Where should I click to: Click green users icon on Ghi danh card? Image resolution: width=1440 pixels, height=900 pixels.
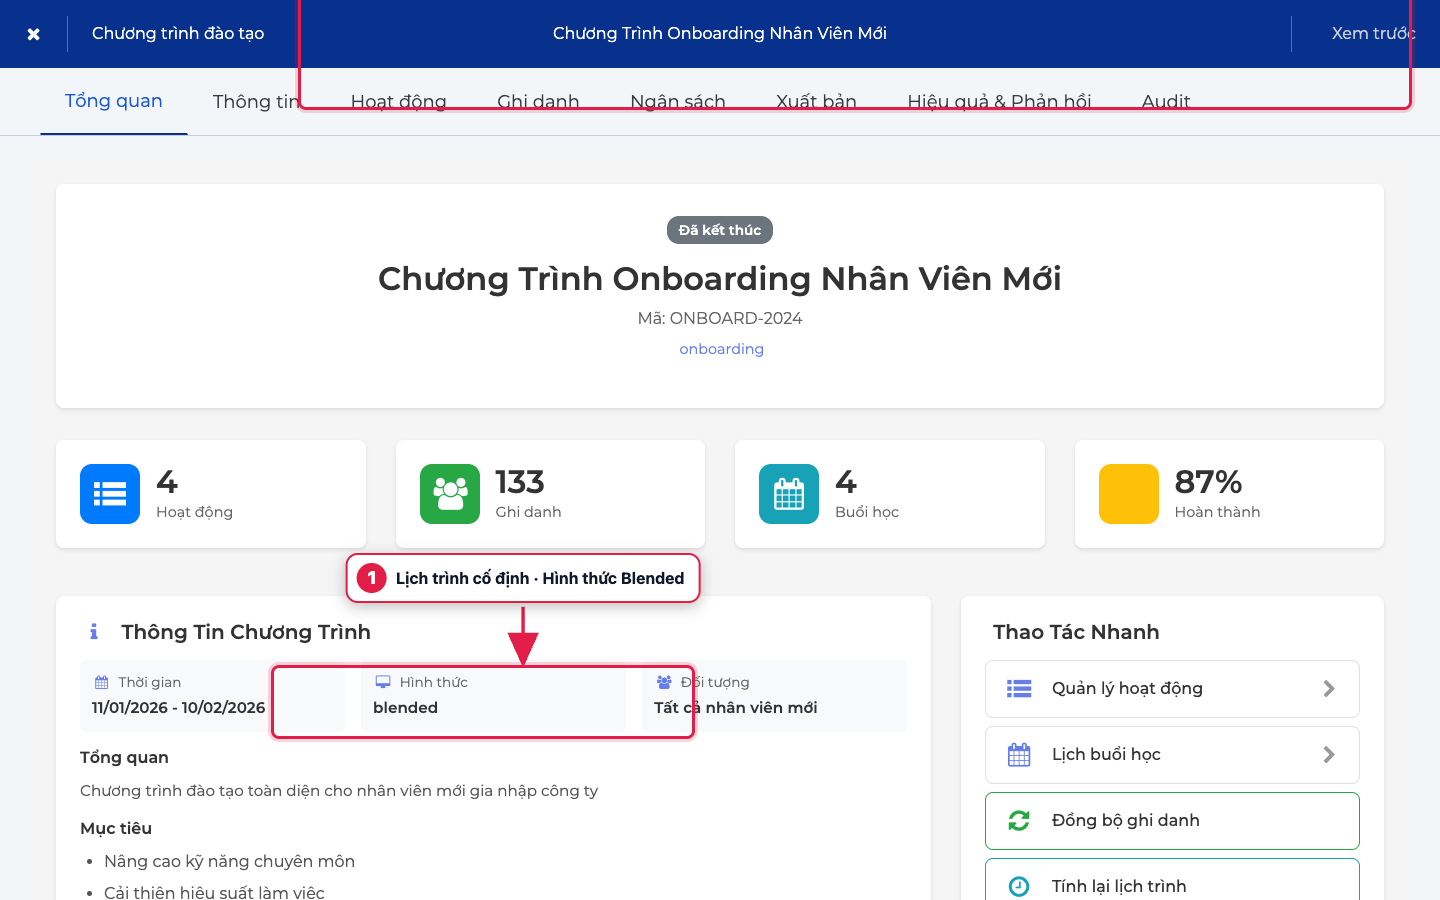pyautogui.click(x=450, y=494)
